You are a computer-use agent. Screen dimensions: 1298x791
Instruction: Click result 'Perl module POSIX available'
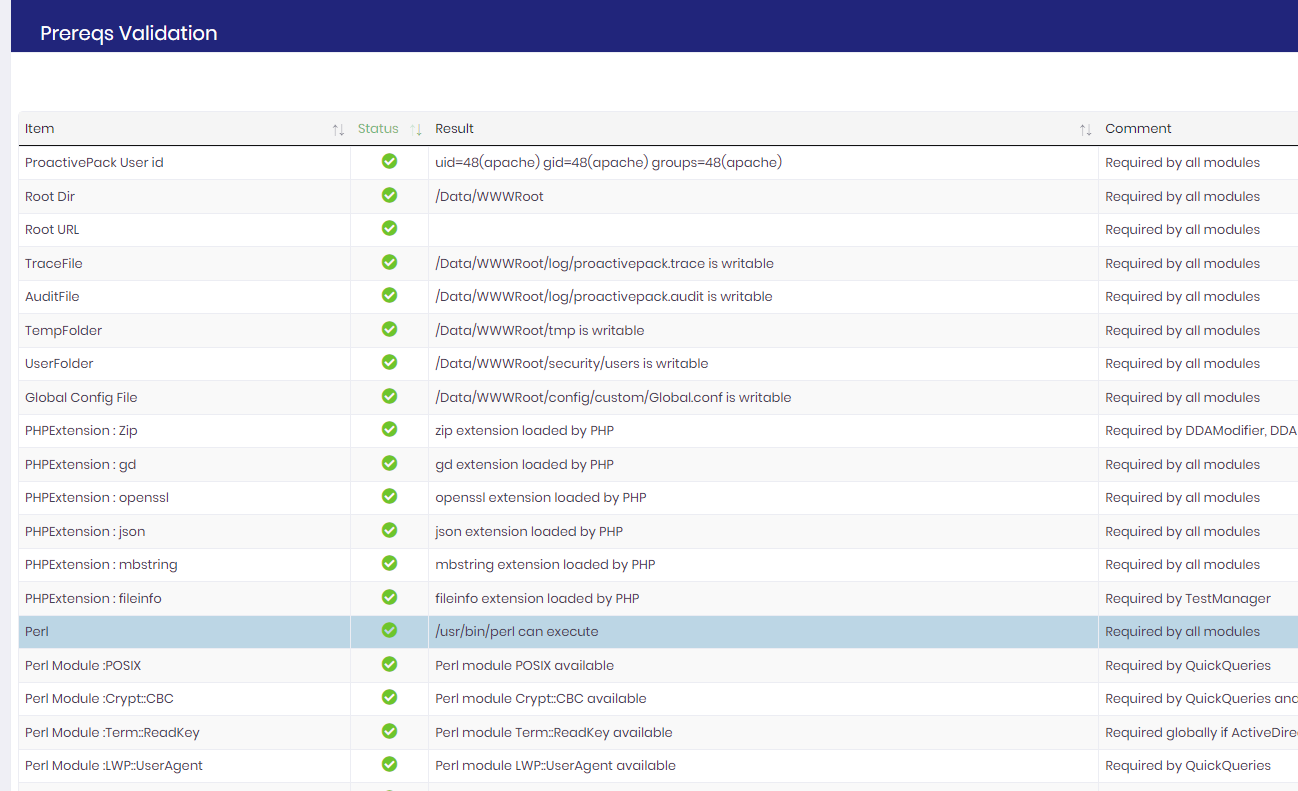[x=524, y=665]
